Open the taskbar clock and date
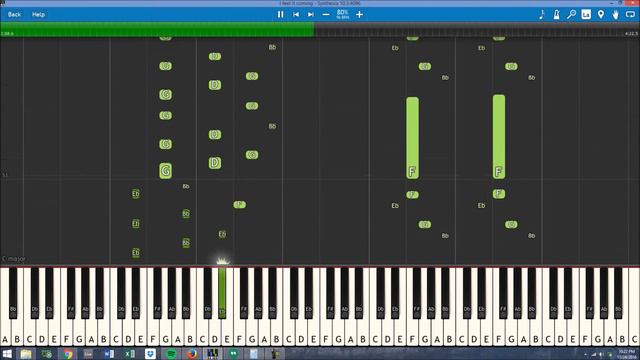640x360 pixels. (x=626, y=354)
